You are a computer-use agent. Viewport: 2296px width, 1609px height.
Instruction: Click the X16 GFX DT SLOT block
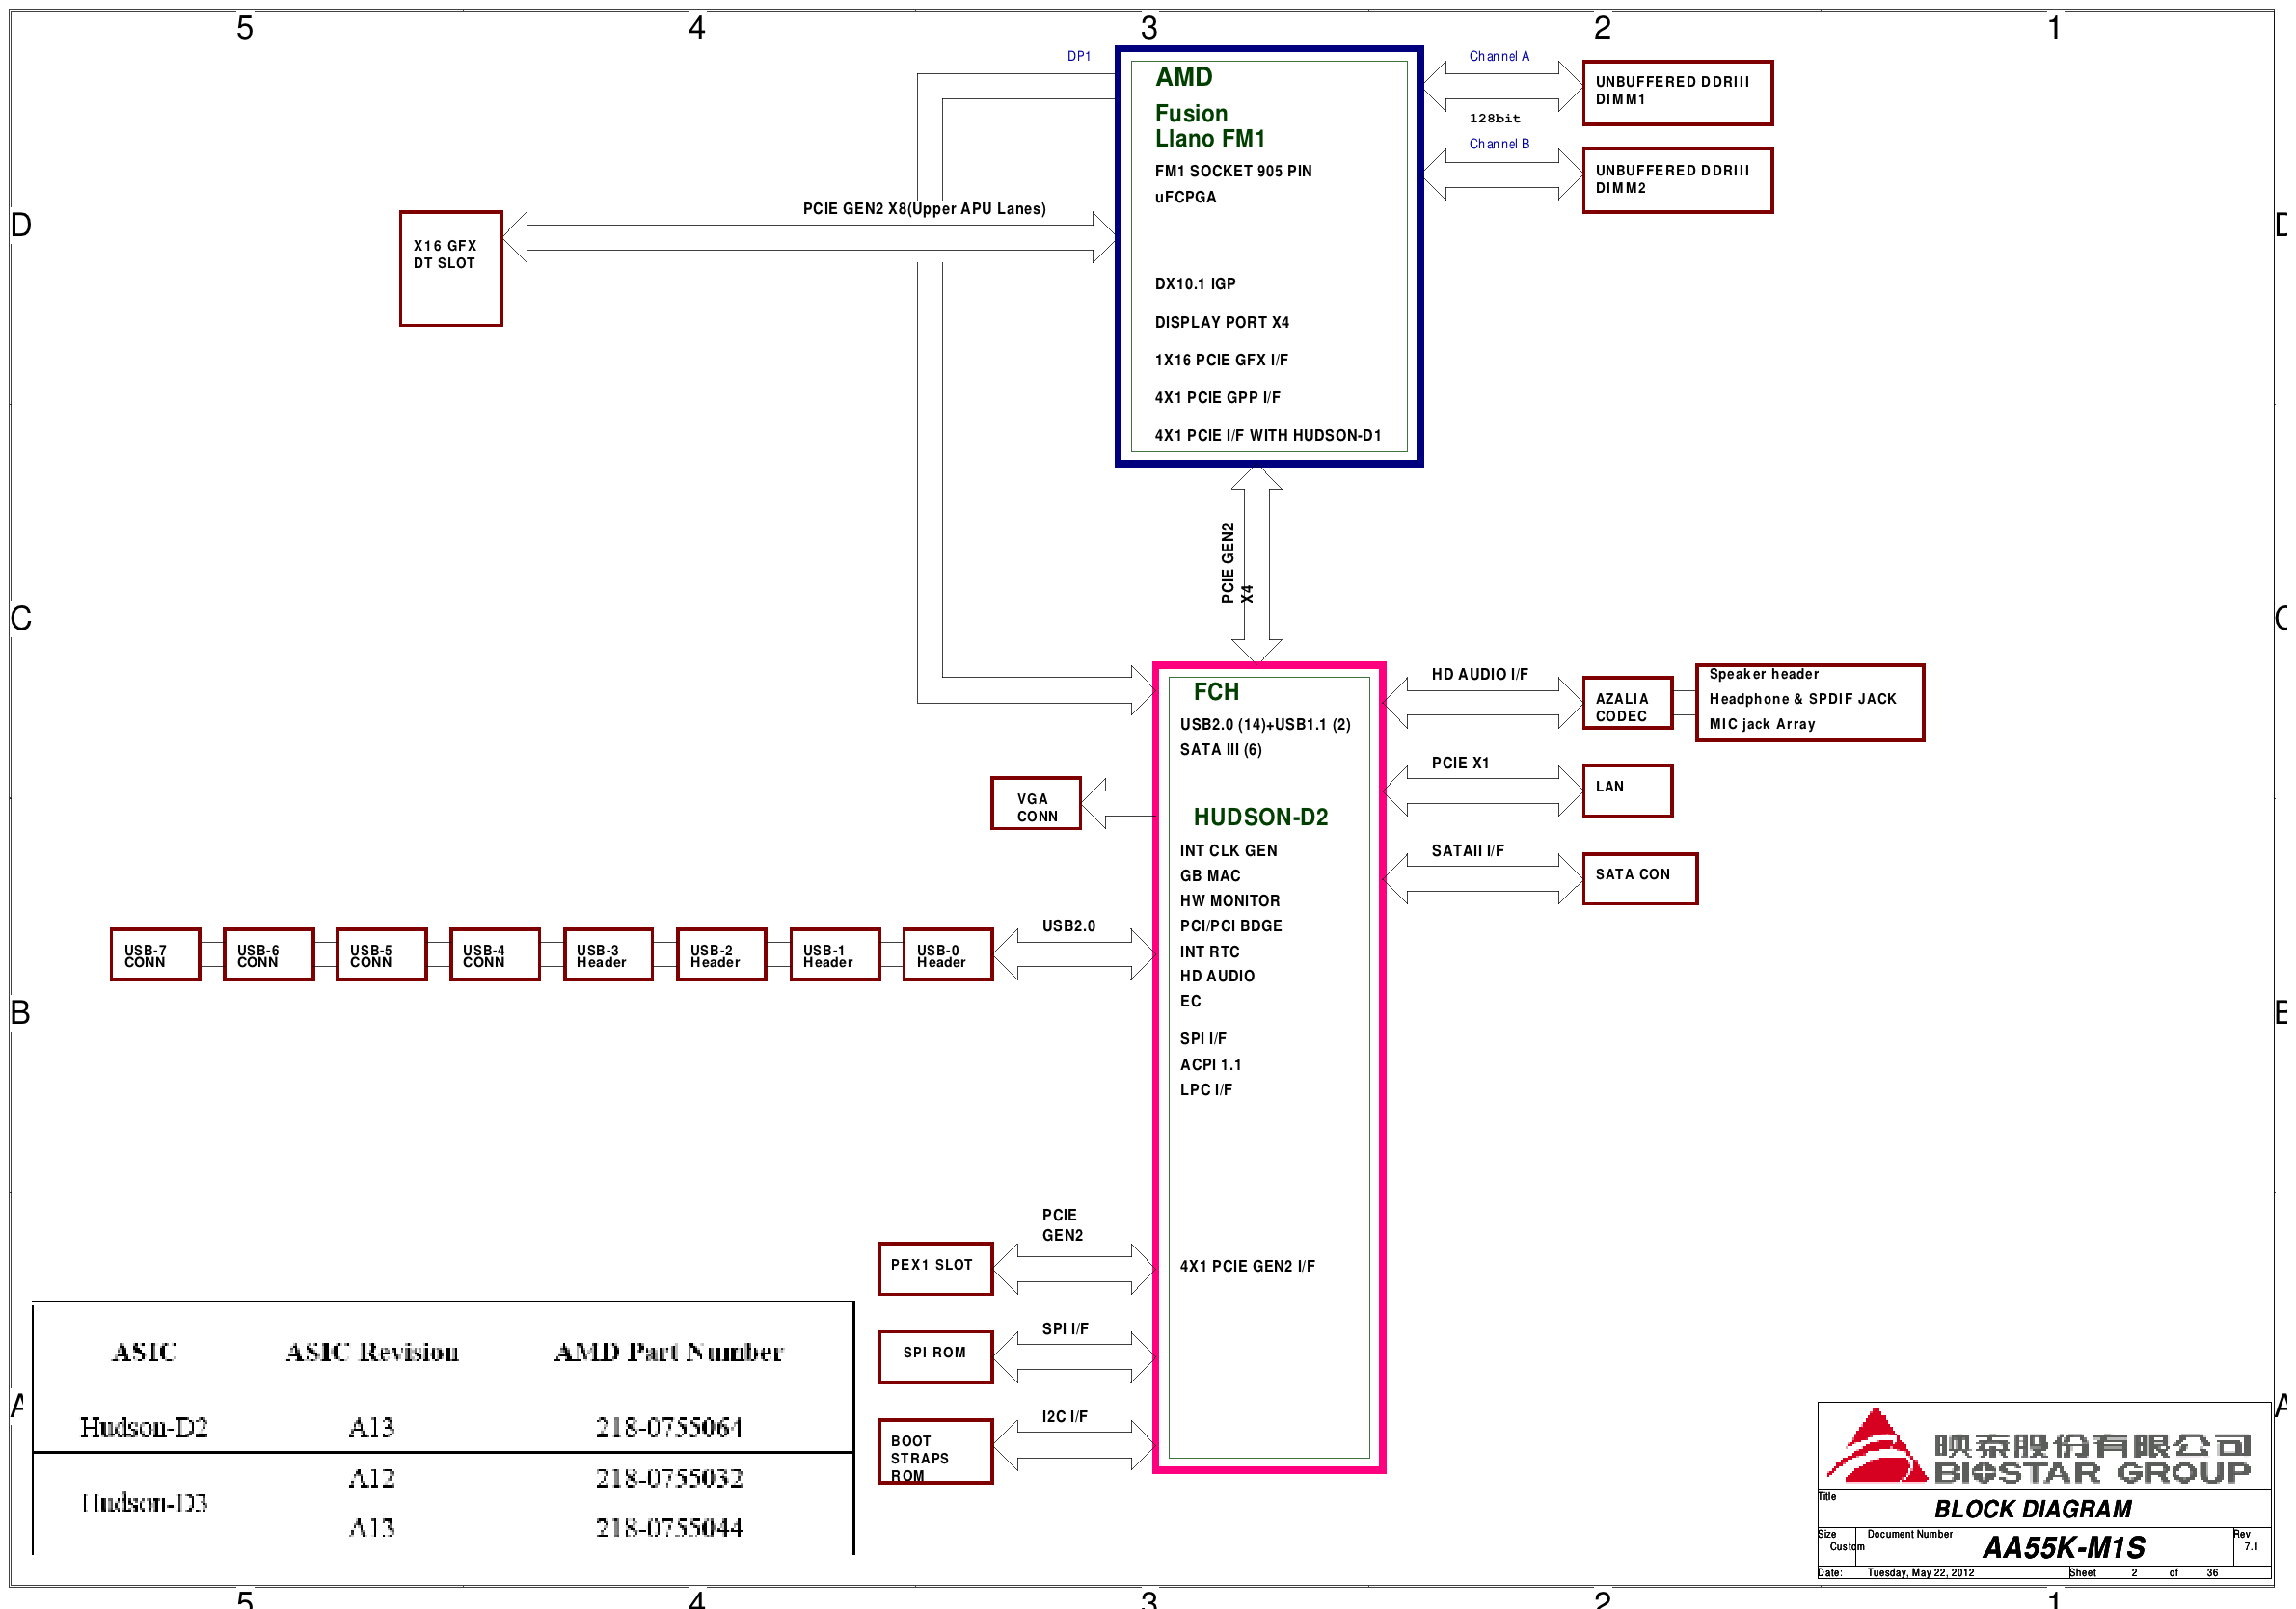pos(450,268)
